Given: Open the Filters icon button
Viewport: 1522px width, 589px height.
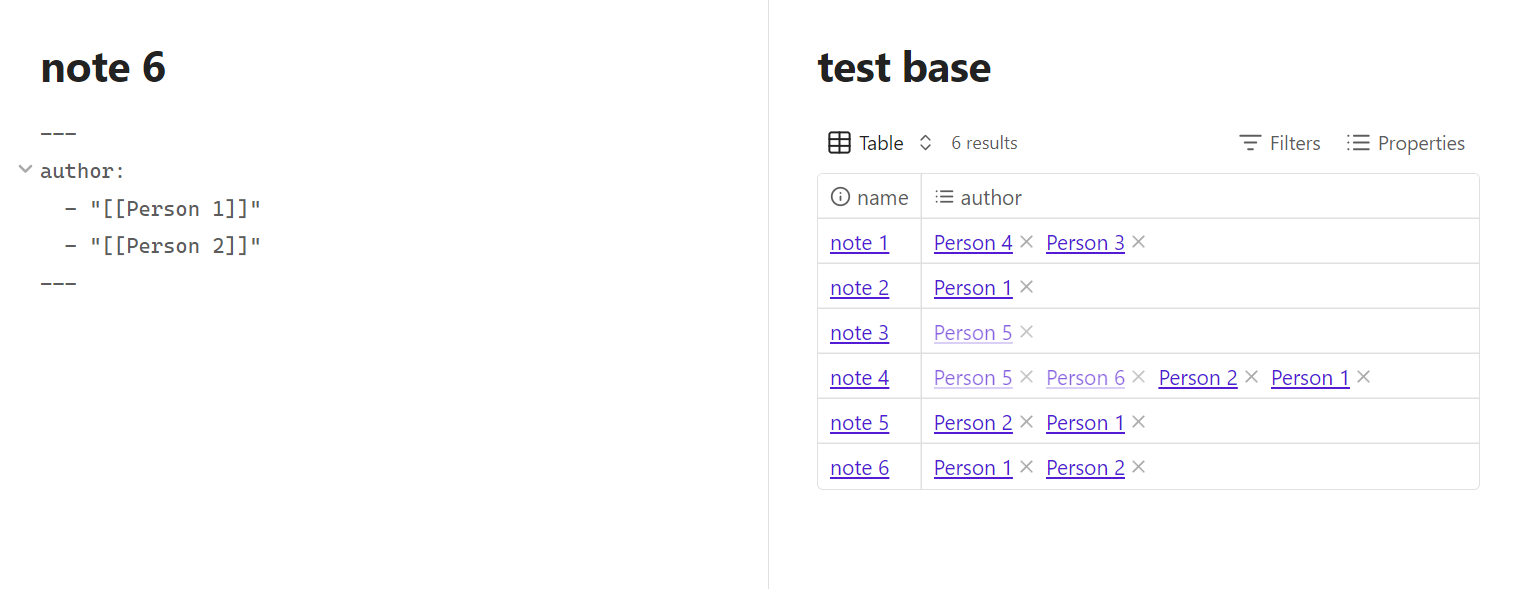Looking at the screenshot, I should (x=1250, y=143).
